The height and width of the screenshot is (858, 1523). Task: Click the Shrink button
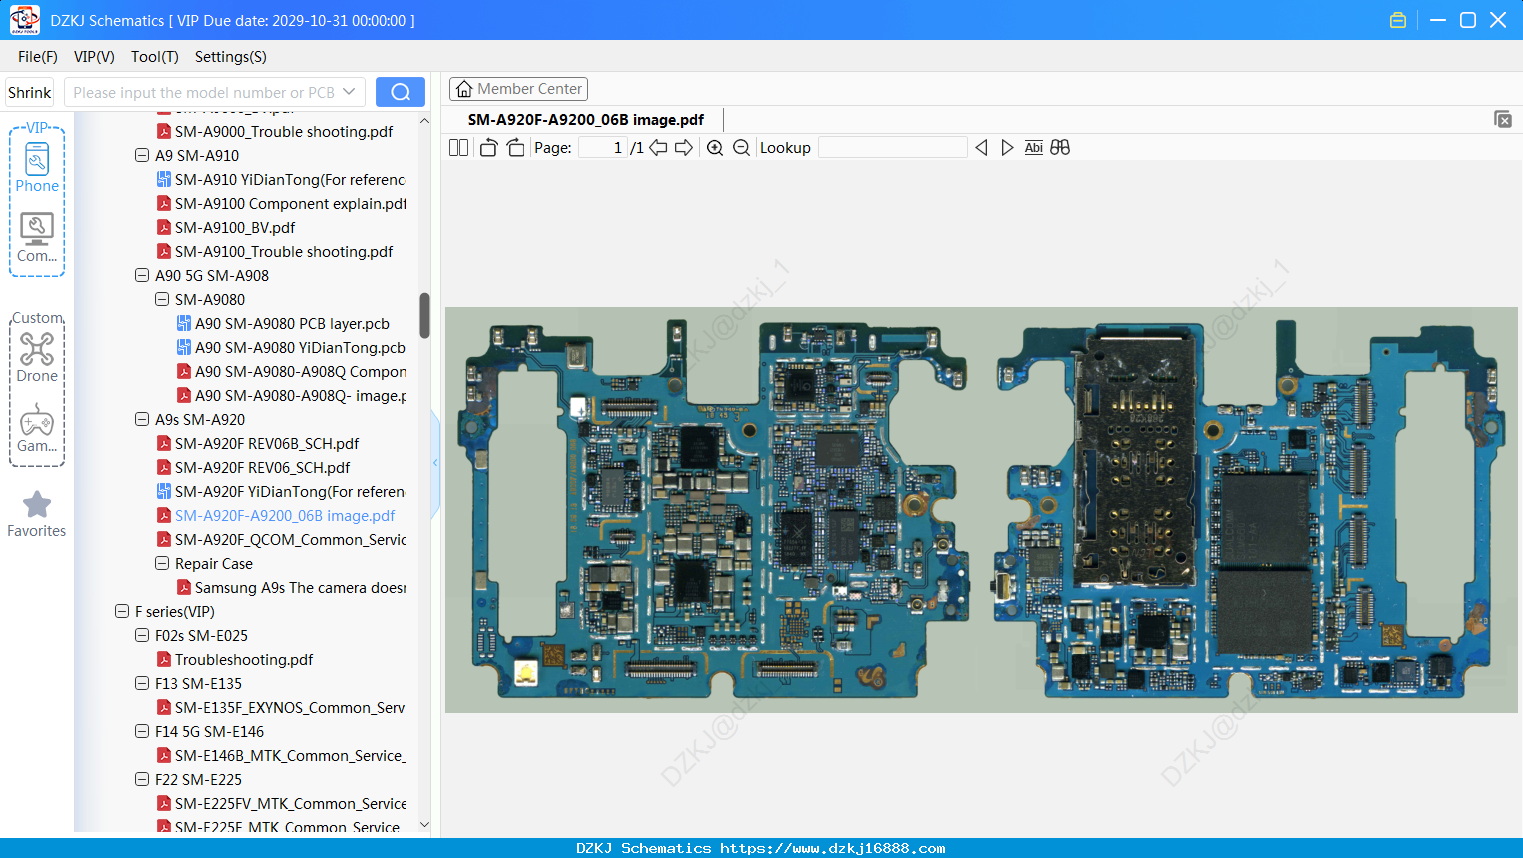coord(29,92)
